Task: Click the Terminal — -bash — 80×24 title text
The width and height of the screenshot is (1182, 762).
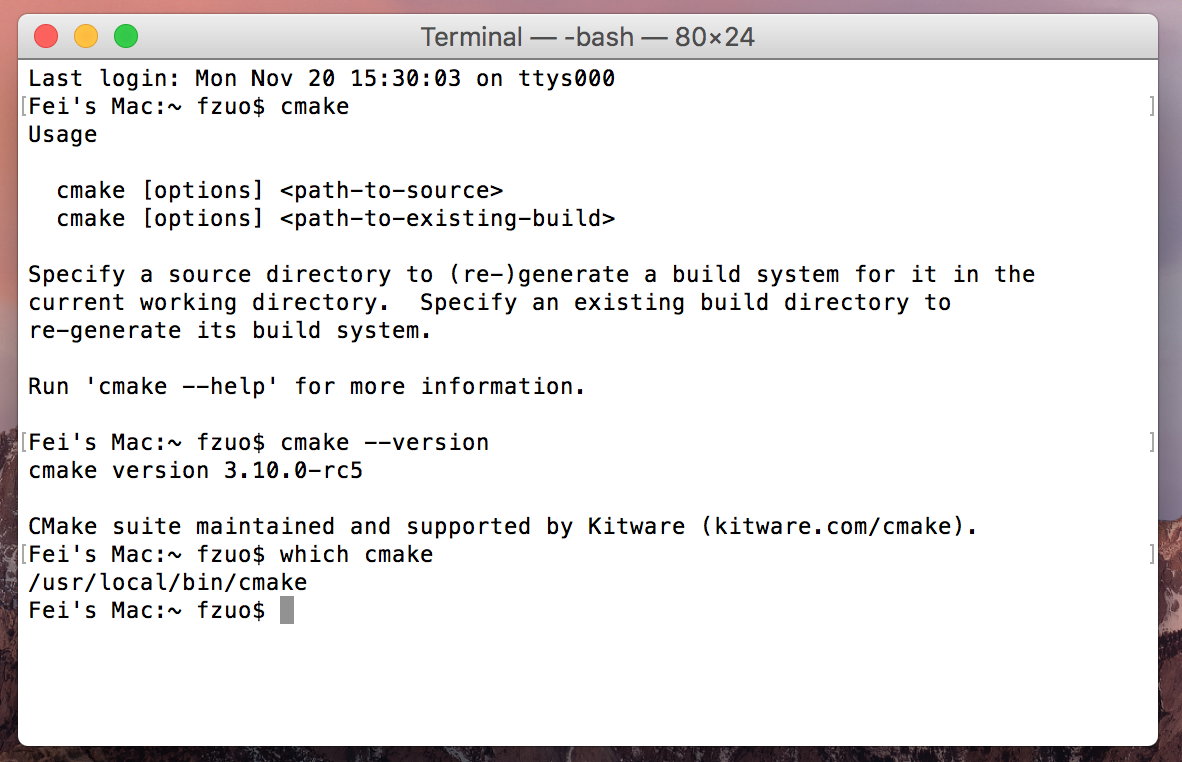Action: [587, 36]
